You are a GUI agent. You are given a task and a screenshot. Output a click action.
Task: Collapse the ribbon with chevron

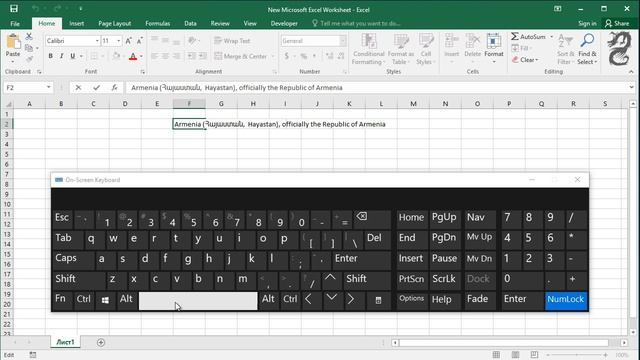[x=631, y=72]
